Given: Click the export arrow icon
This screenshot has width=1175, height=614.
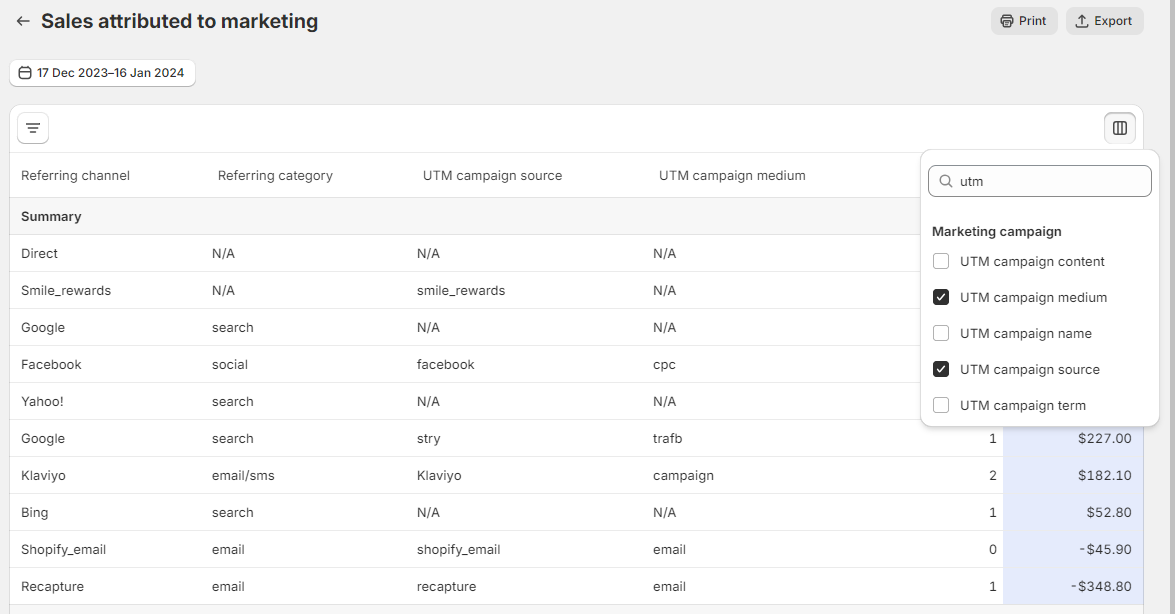Looking at the screenshot, I should click(x=1082, y=21).
